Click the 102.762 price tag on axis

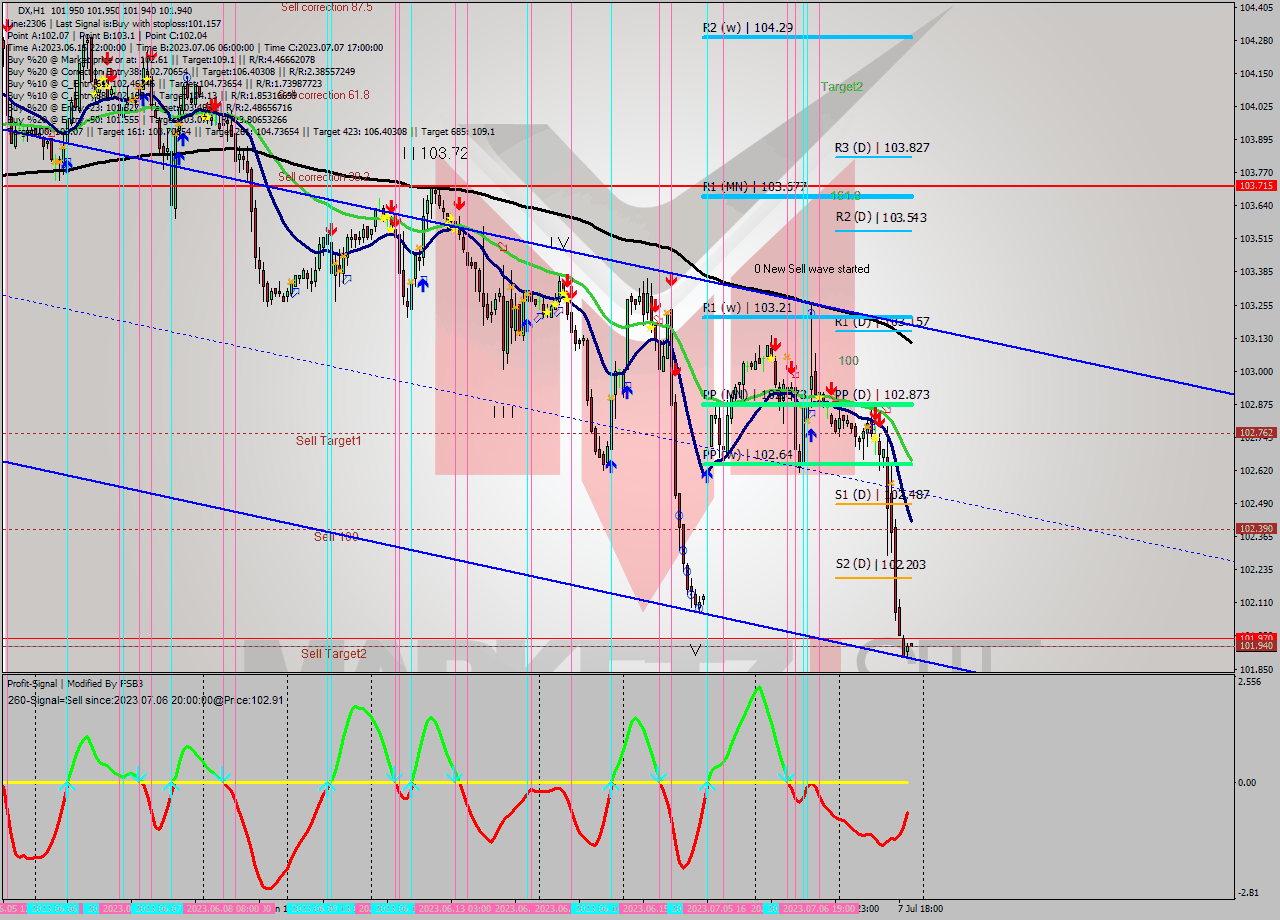coord(1256,433)
